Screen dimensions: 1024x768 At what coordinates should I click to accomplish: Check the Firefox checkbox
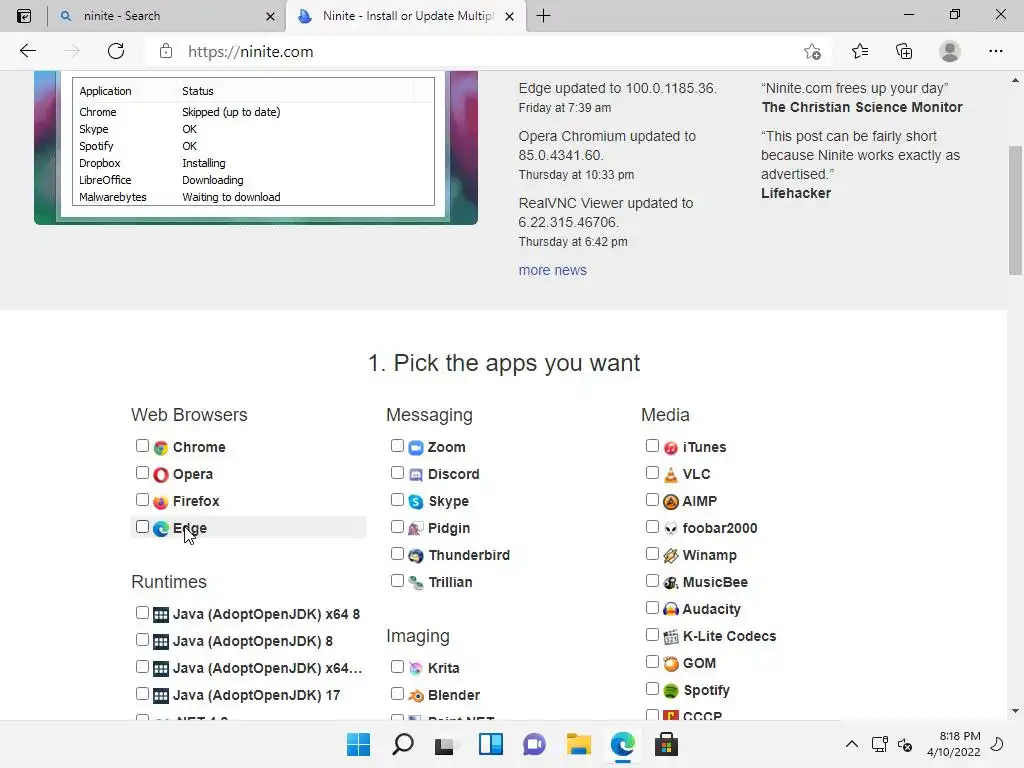click(x=142, y=500)
